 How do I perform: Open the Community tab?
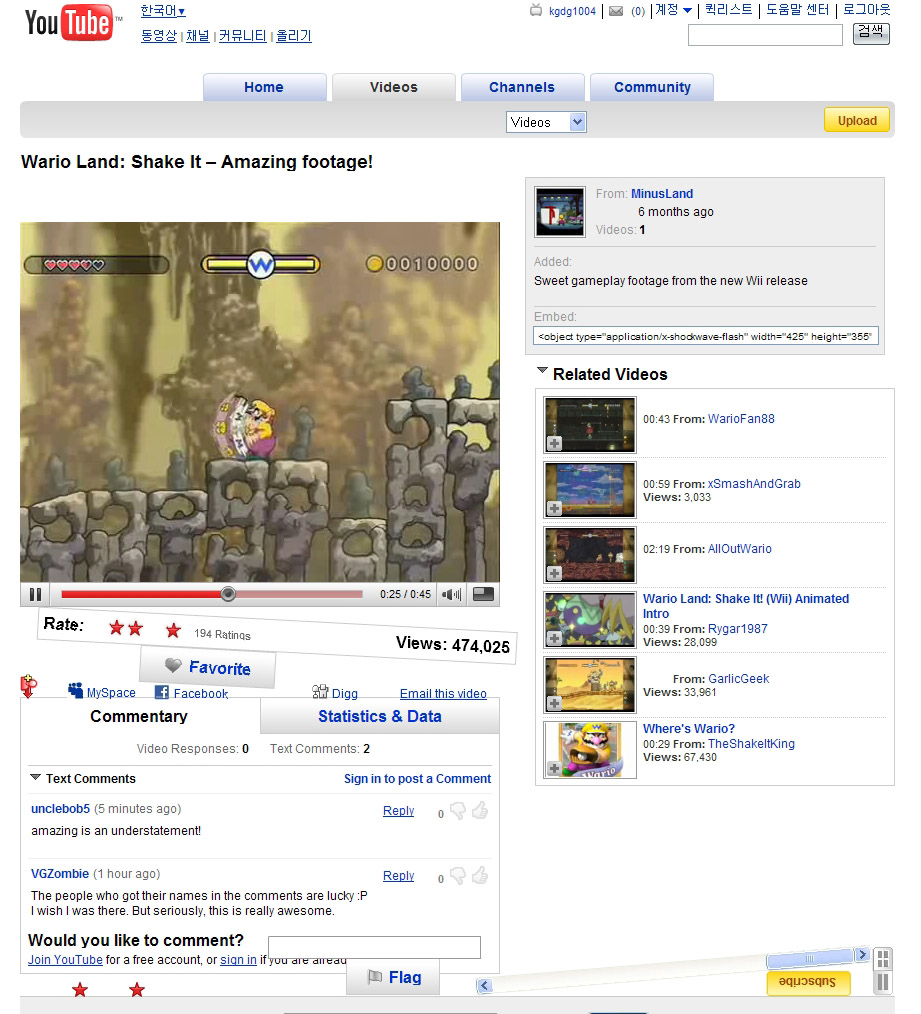(x=652, y=87)
